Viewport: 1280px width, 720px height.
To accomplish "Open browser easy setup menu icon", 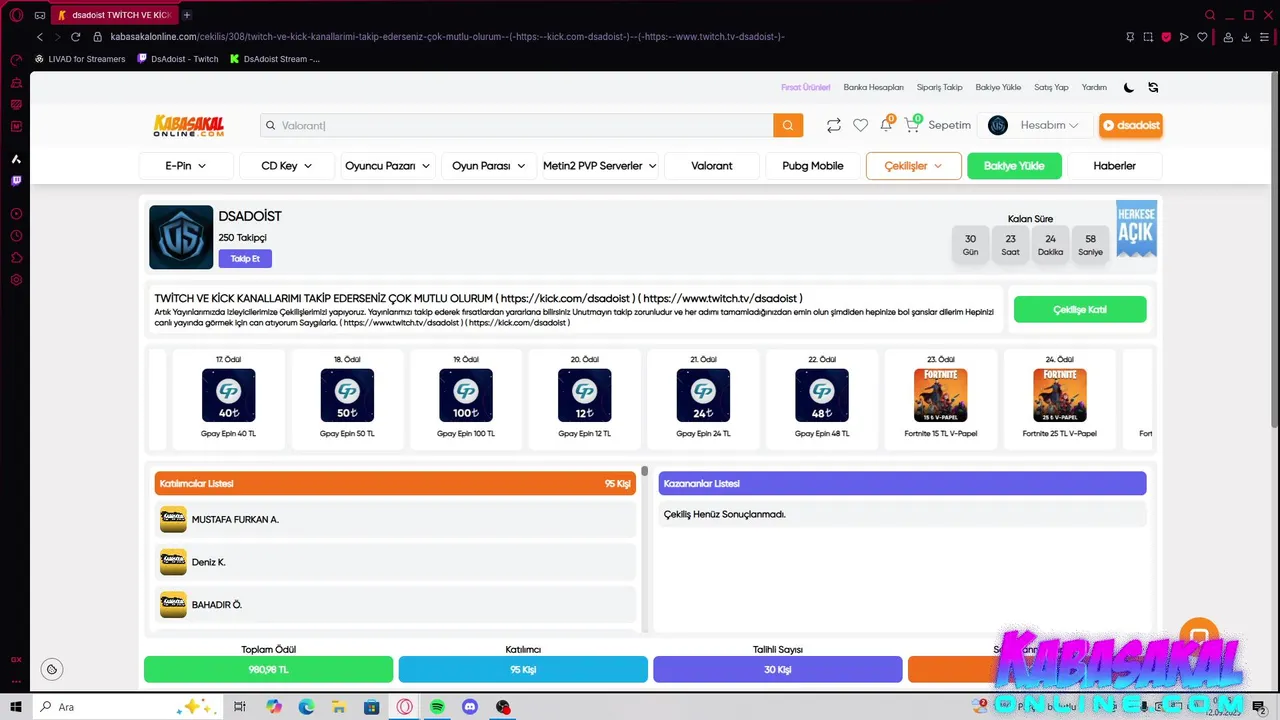I will (1264, 37).
